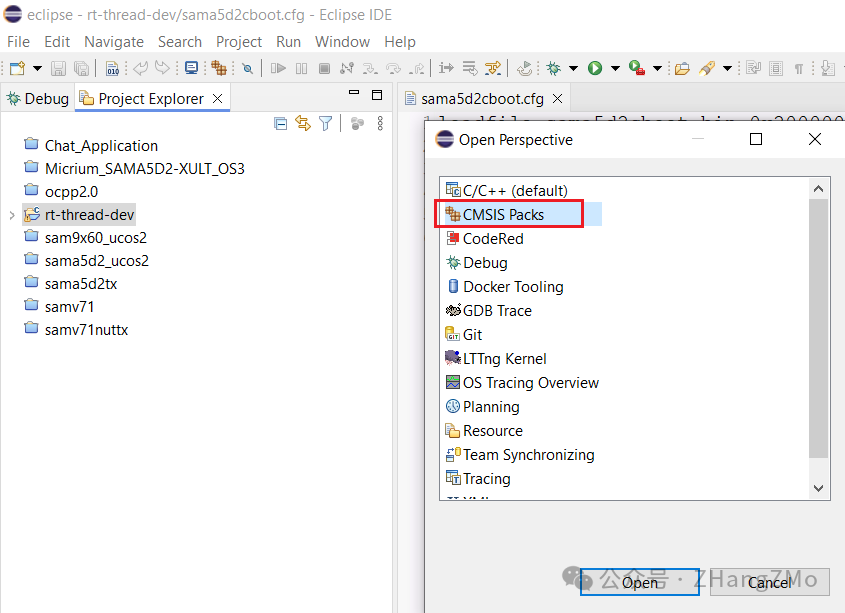
Task: Click the Resume debug icon
Action: point(278,68)
